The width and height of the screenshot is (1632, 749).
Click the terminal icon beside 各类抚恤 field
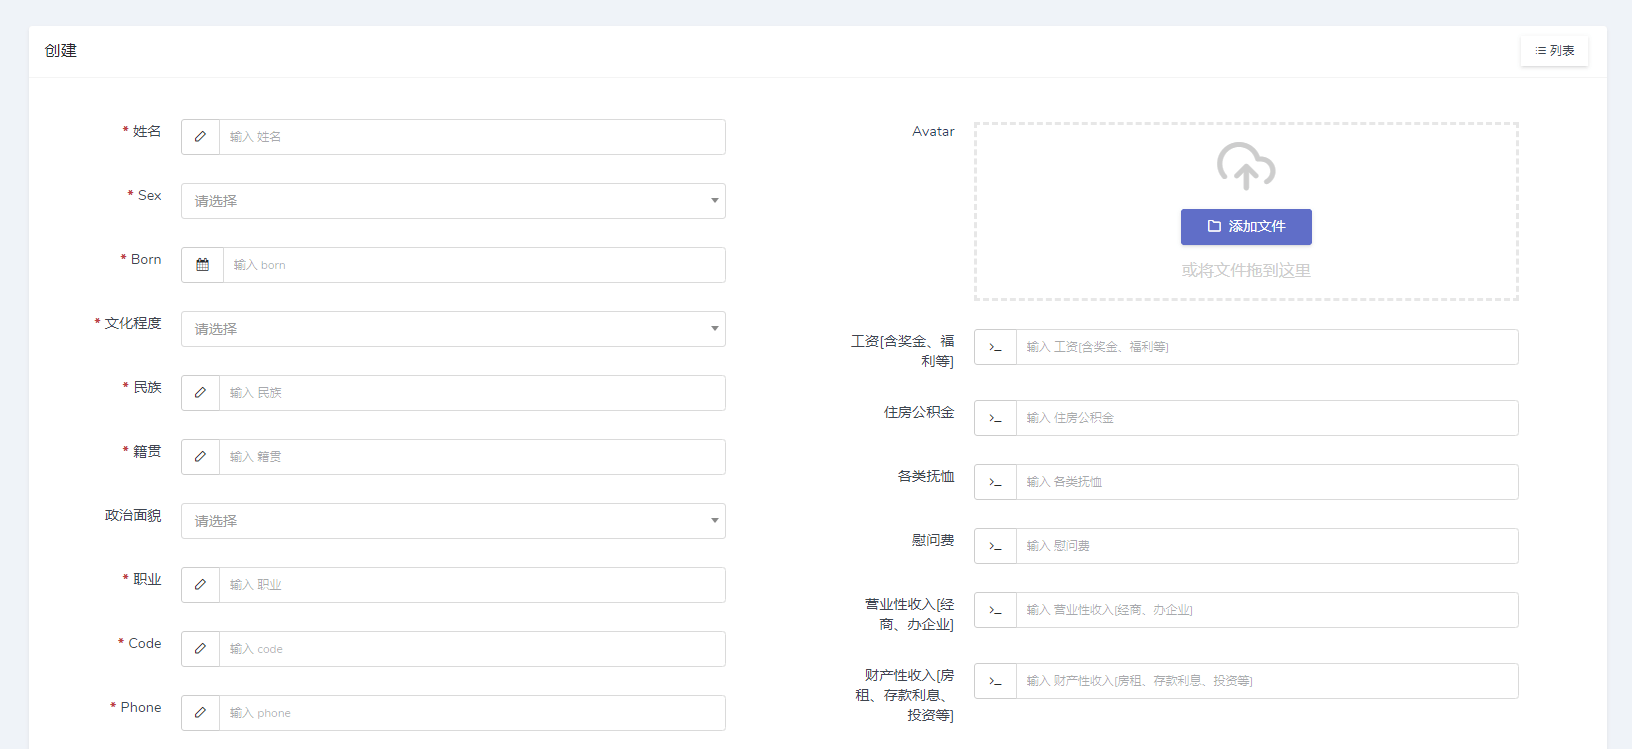995,482
